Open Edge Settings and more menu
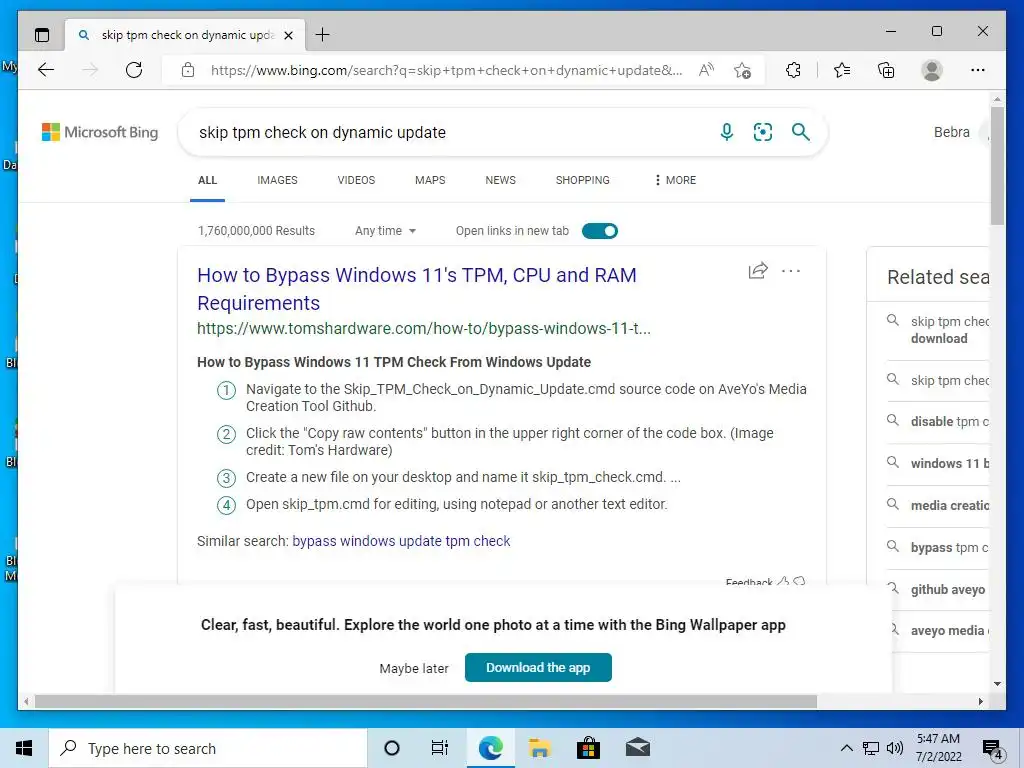This screenshot has width=1024, height=768. pyautogui.click(x=978, y=70)
